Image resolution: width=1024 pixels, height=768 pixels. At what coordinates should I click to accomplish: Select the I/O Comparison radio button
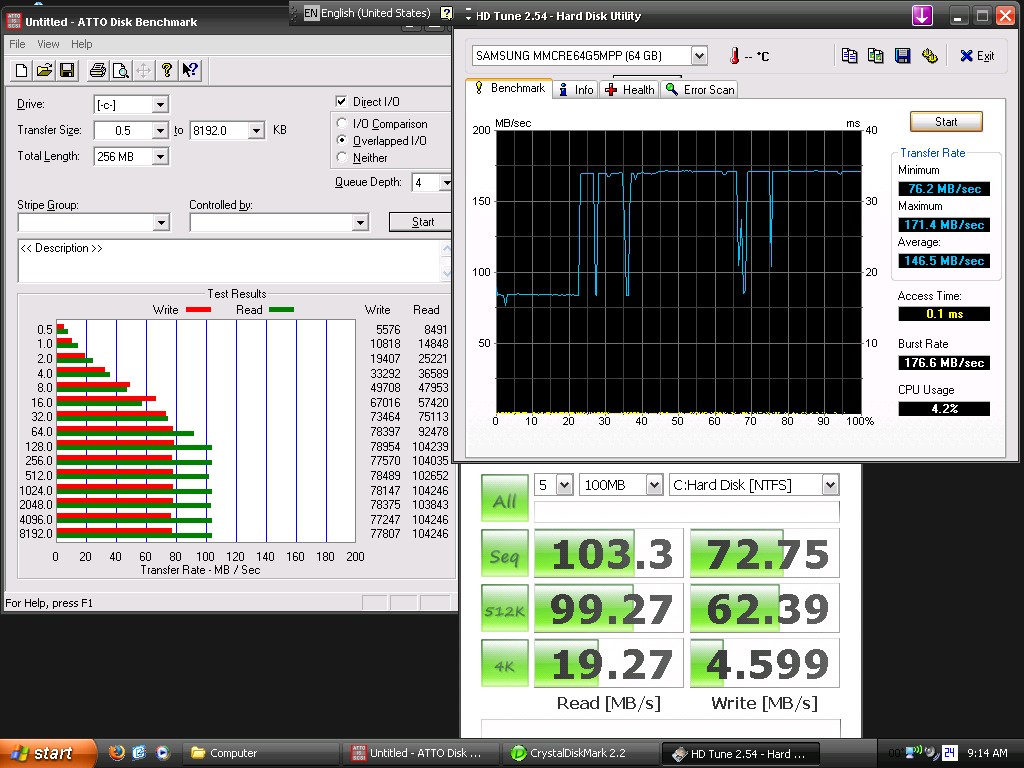tap(342, 124)
